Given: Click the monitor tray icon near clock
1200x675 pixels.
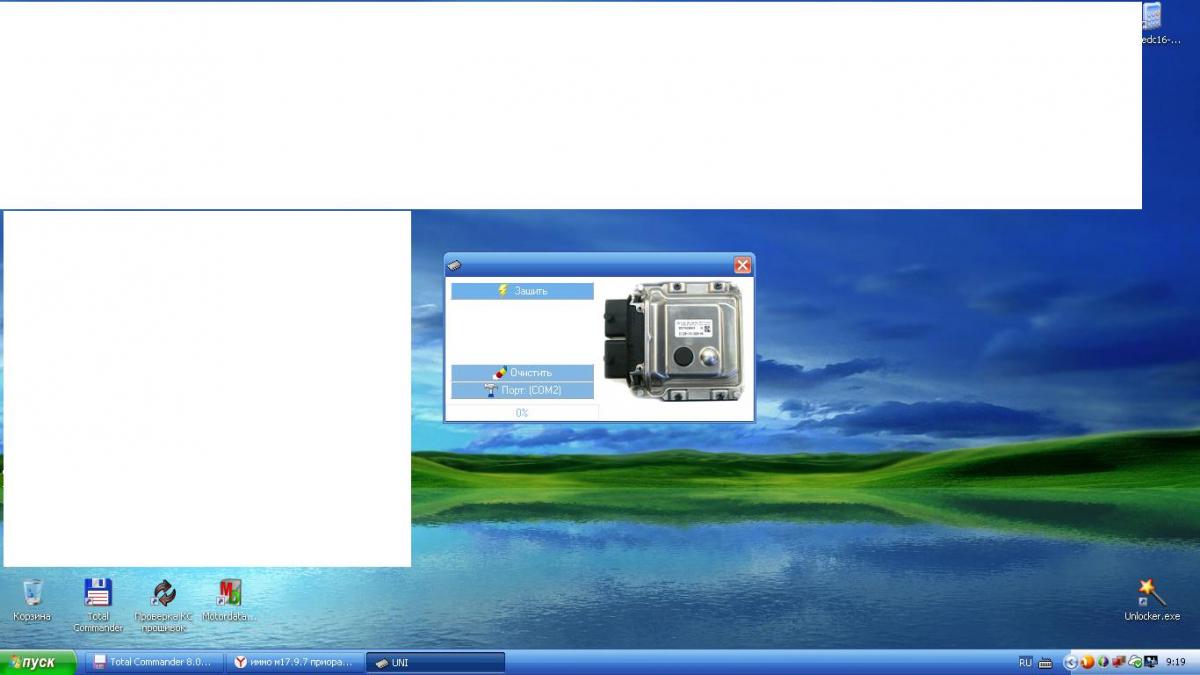Looking at the screenshot, I should click(x=1151, y=662).
